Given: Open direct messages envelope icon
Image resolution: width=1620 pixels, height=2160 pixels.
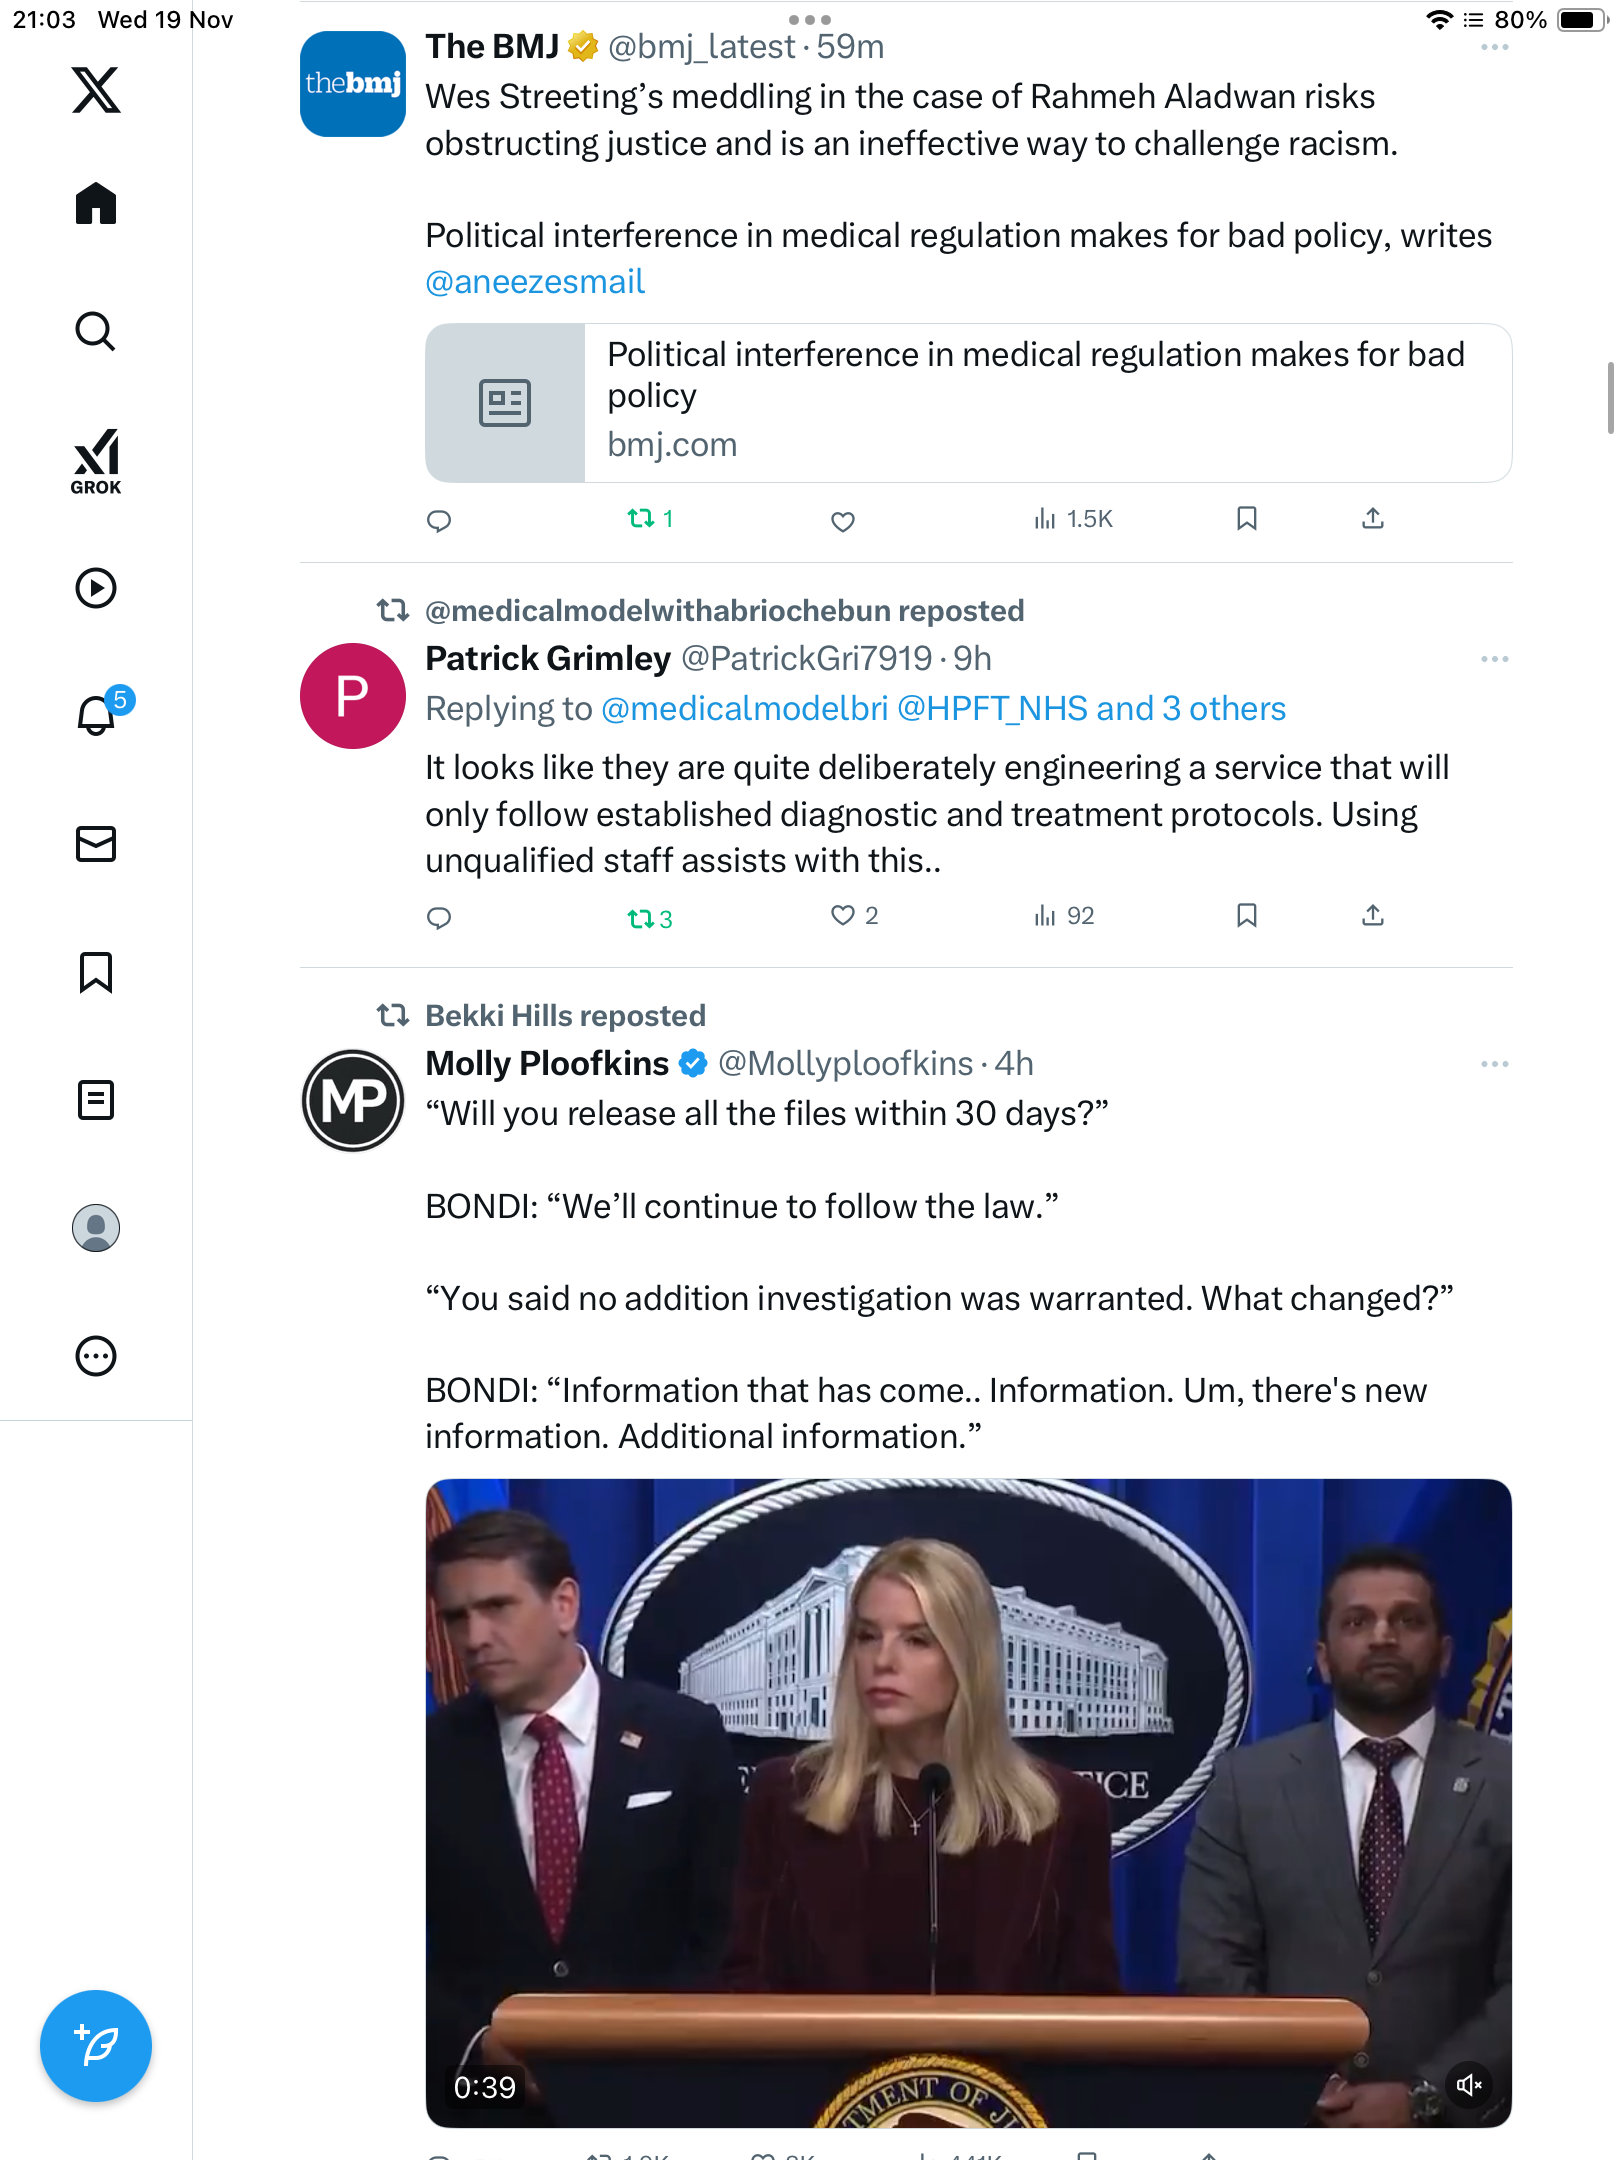Looking at the screenshot, I should click(x=96, y=844).
